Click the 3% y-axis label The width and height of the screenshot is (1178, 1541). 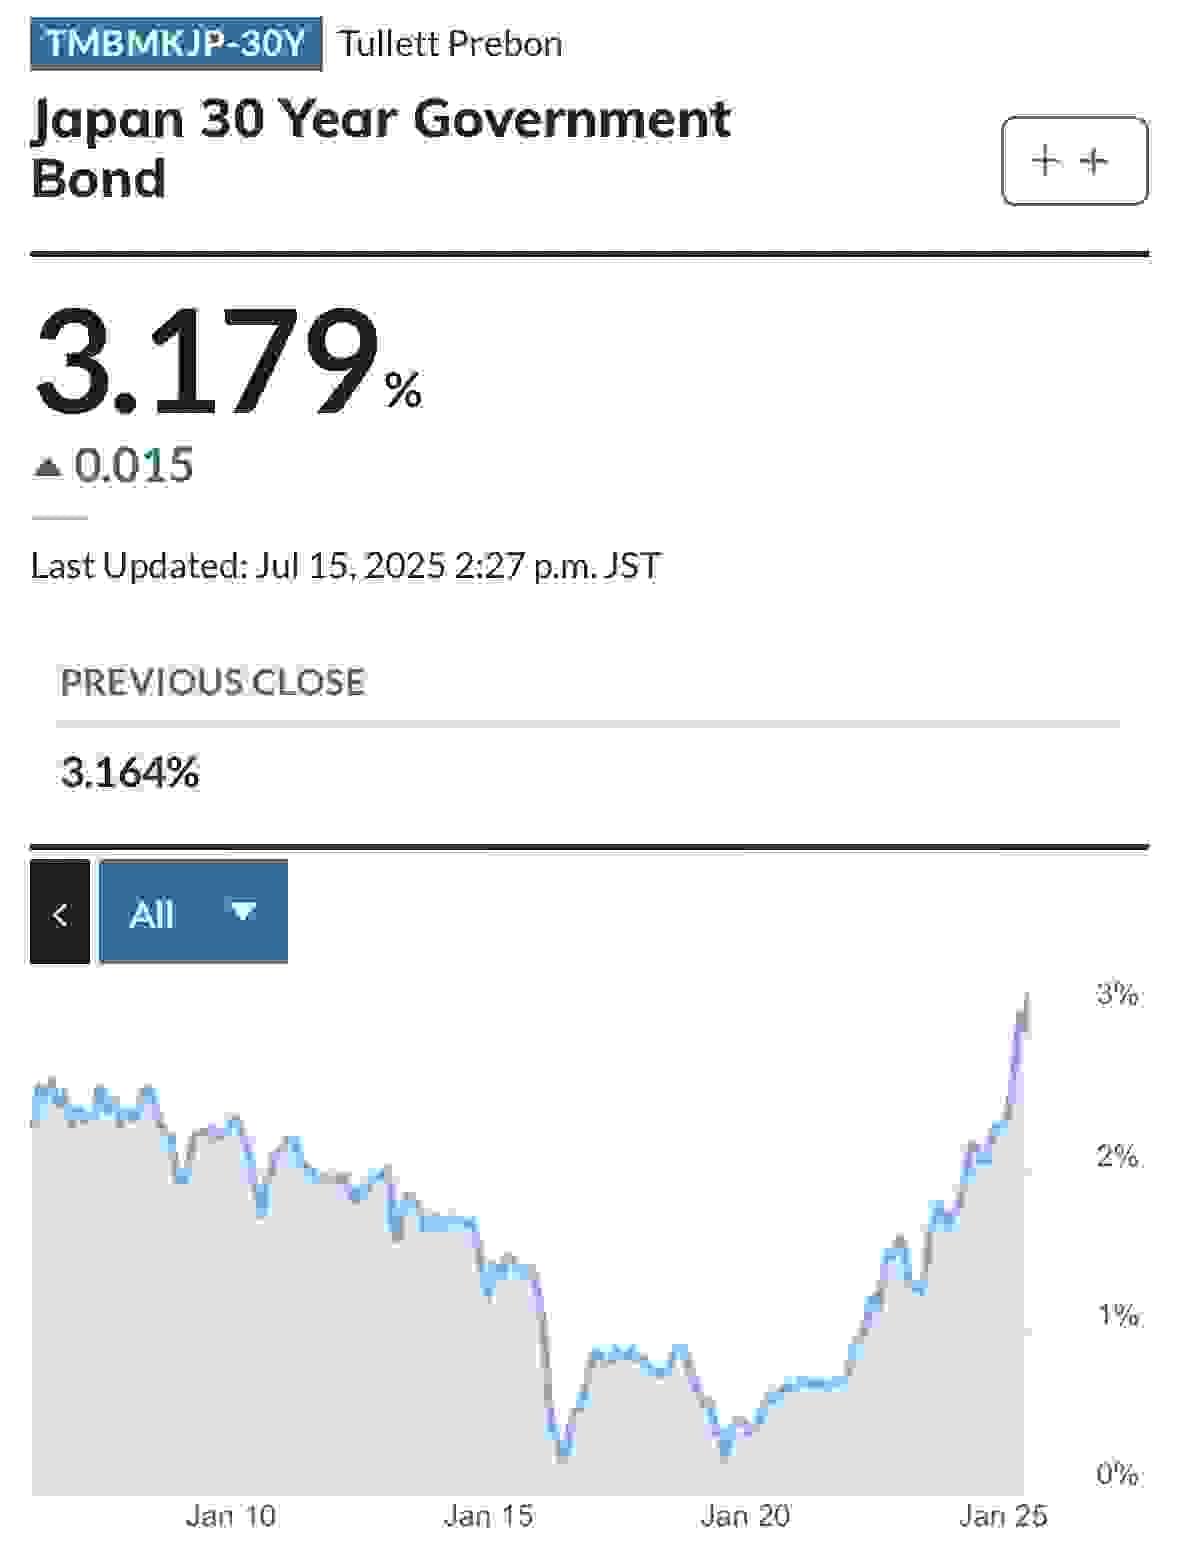(1117, 994)
